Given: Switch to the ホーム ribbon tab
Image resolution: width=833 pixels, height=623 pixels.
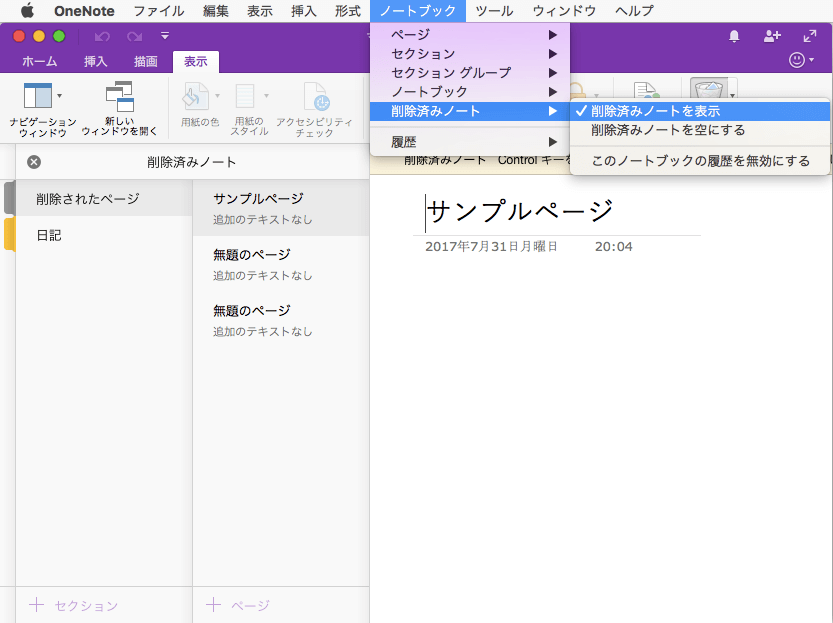Looking at the screenshot, I should 40,62.
